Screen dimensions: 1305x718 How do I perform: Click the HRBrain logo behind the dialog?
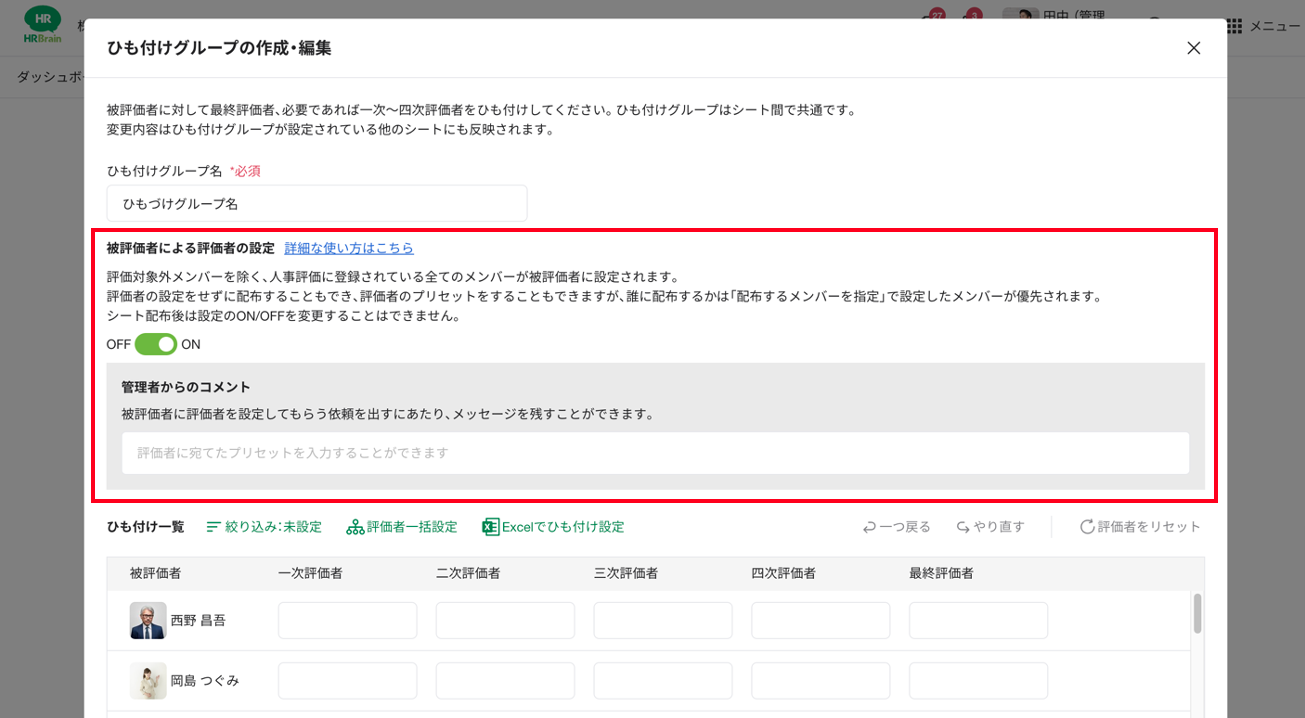pyautogui.click(x=42, y=25)
